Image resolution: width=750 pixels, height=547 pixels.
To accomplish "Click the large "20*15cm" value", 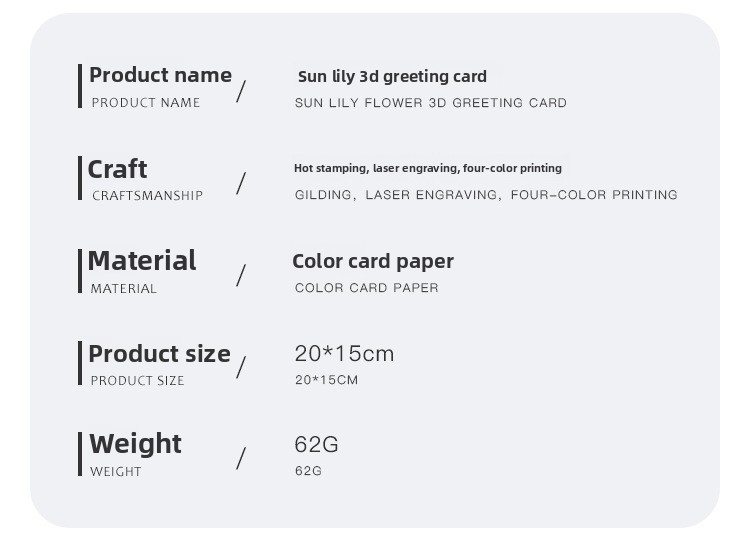I will [x=344, y=354].
